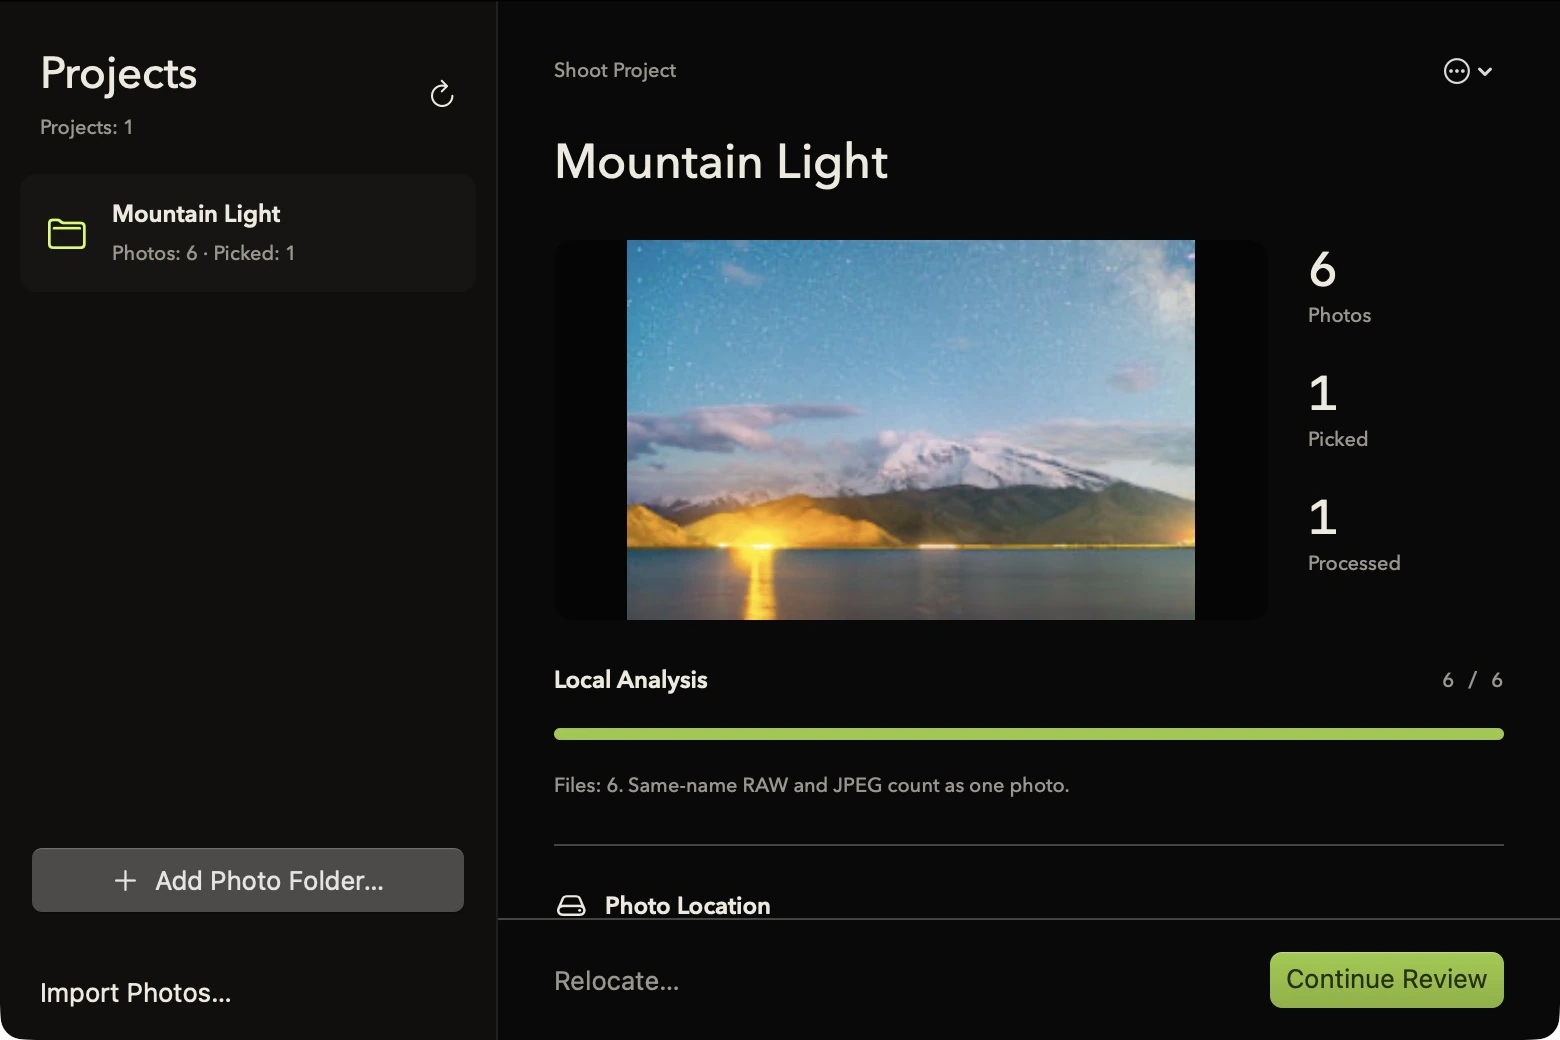The image size is (1560, 1040).
Task: Click Import Photos link
Action: pos(135,993)
